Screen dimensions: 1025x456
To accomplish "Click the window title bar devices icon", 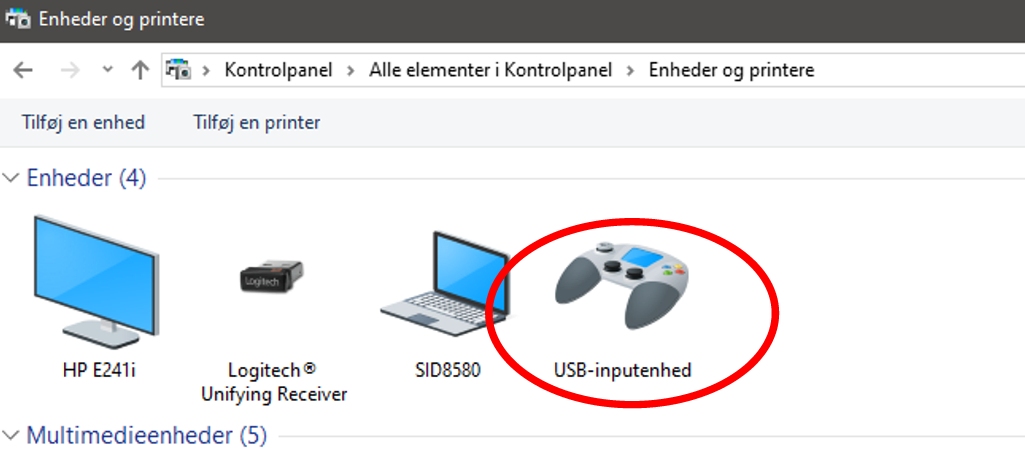I will [18, 19].
